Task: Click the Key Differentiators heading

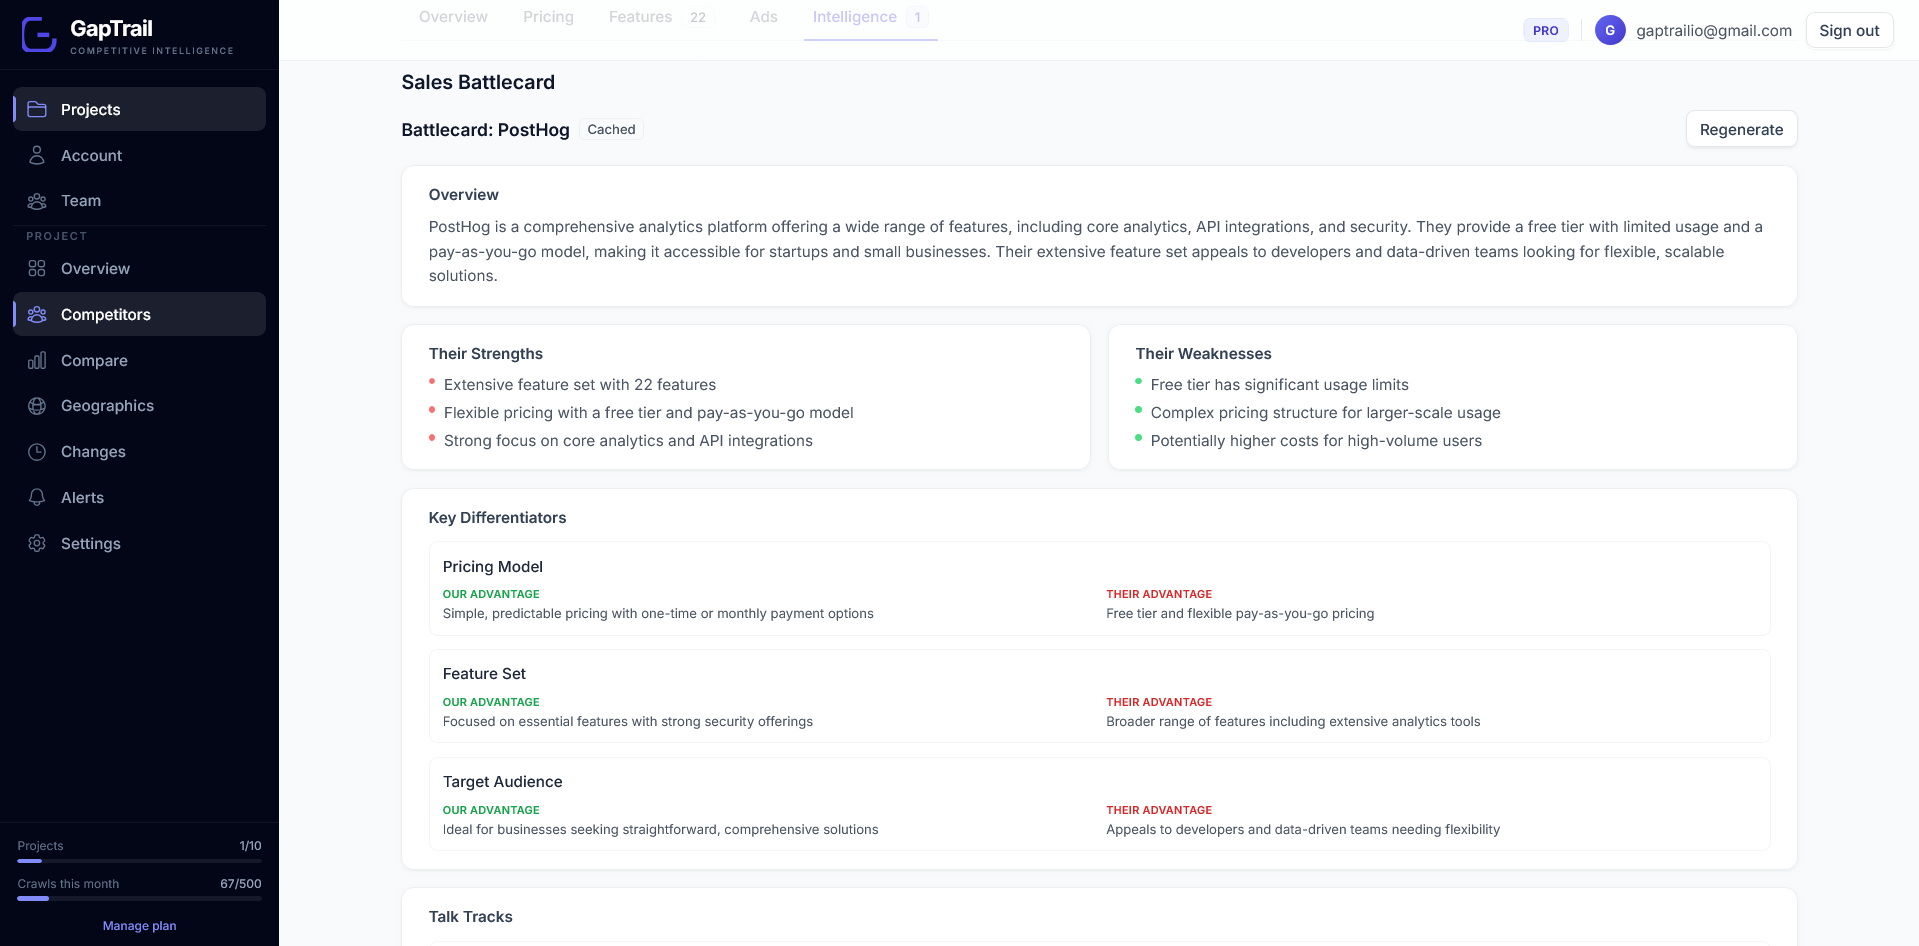Action: (x=497, y=517)
